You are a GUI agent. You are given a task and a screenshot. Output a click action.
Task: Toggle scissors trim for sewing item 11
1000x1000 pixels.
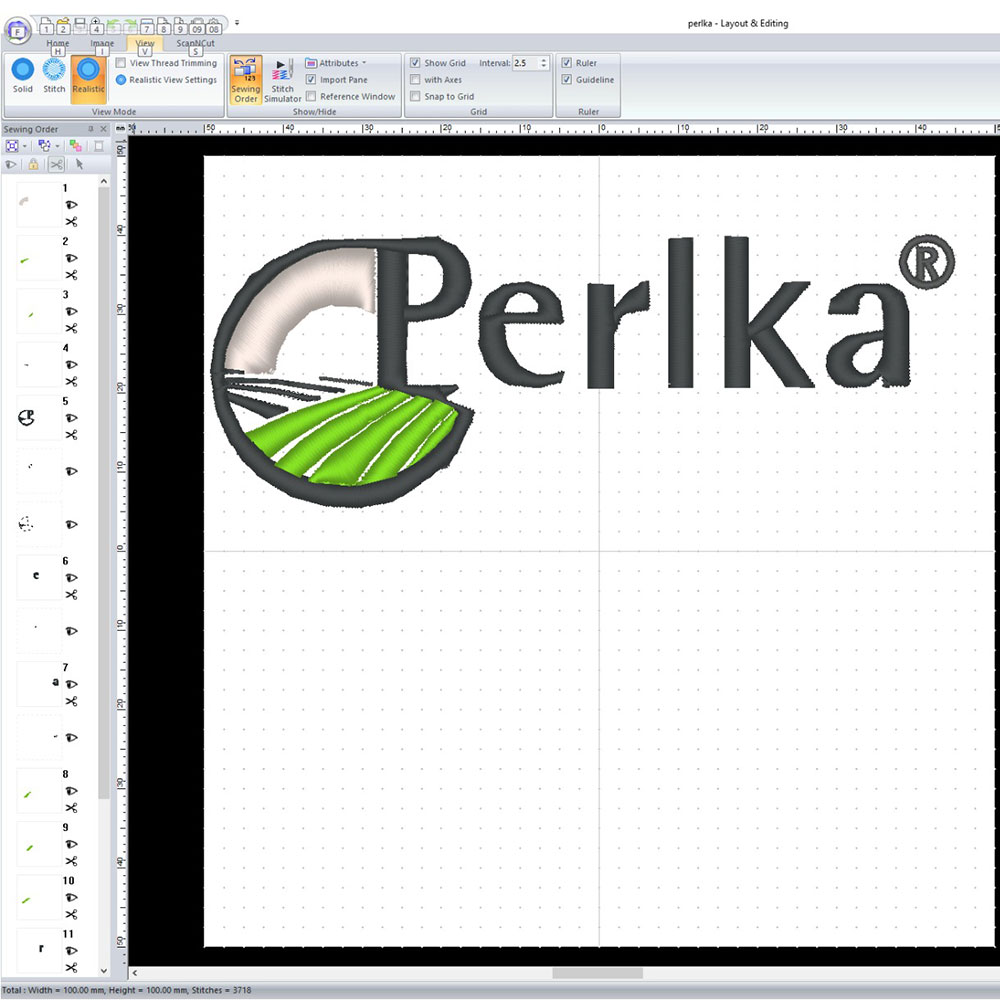pyautogui.click(x=71, y=967)
